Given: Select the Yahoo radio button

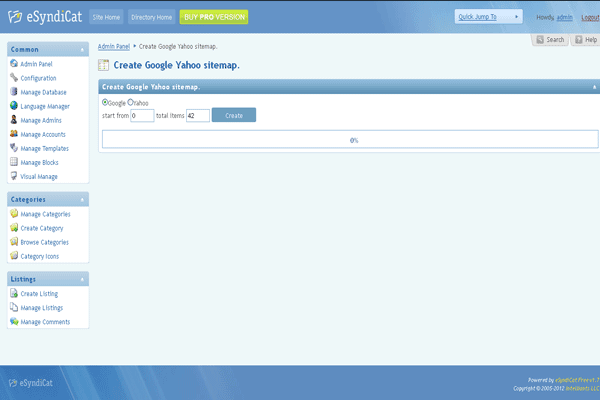Looking at the screenshot, I should click(x=131, y=102).
